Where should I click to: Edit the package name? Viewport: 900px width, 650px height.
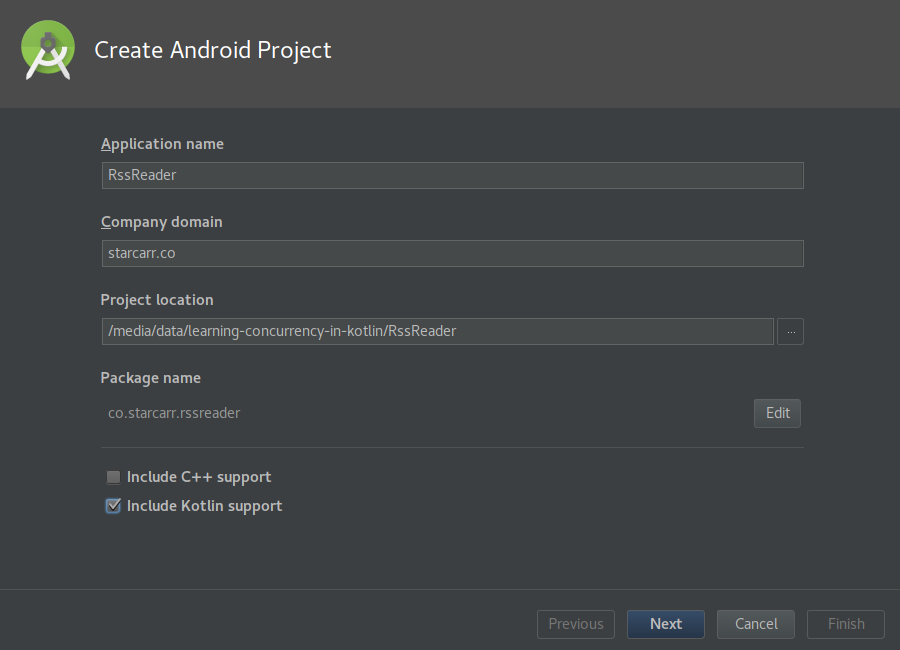pyautogui.click(x=777, y=413)
